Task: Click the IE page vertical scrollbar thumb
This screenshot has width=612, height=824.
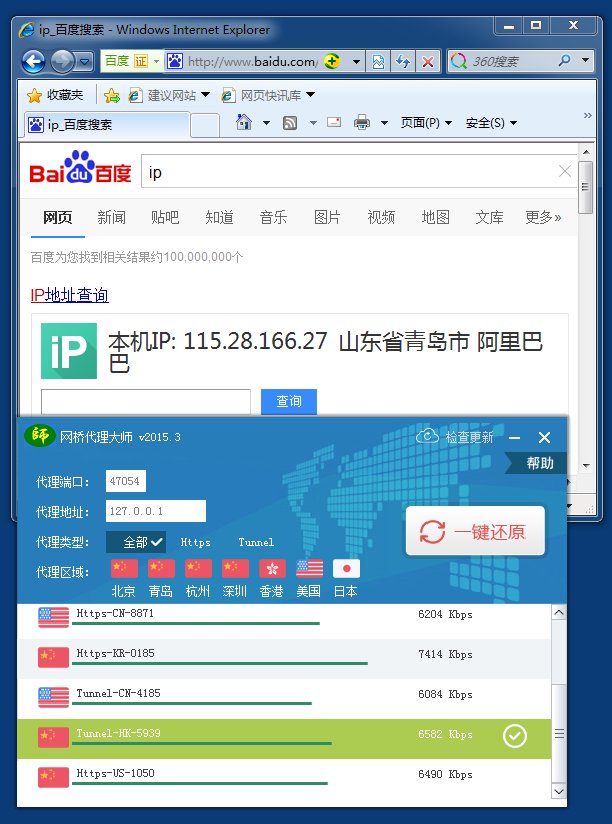Action: 586,188
